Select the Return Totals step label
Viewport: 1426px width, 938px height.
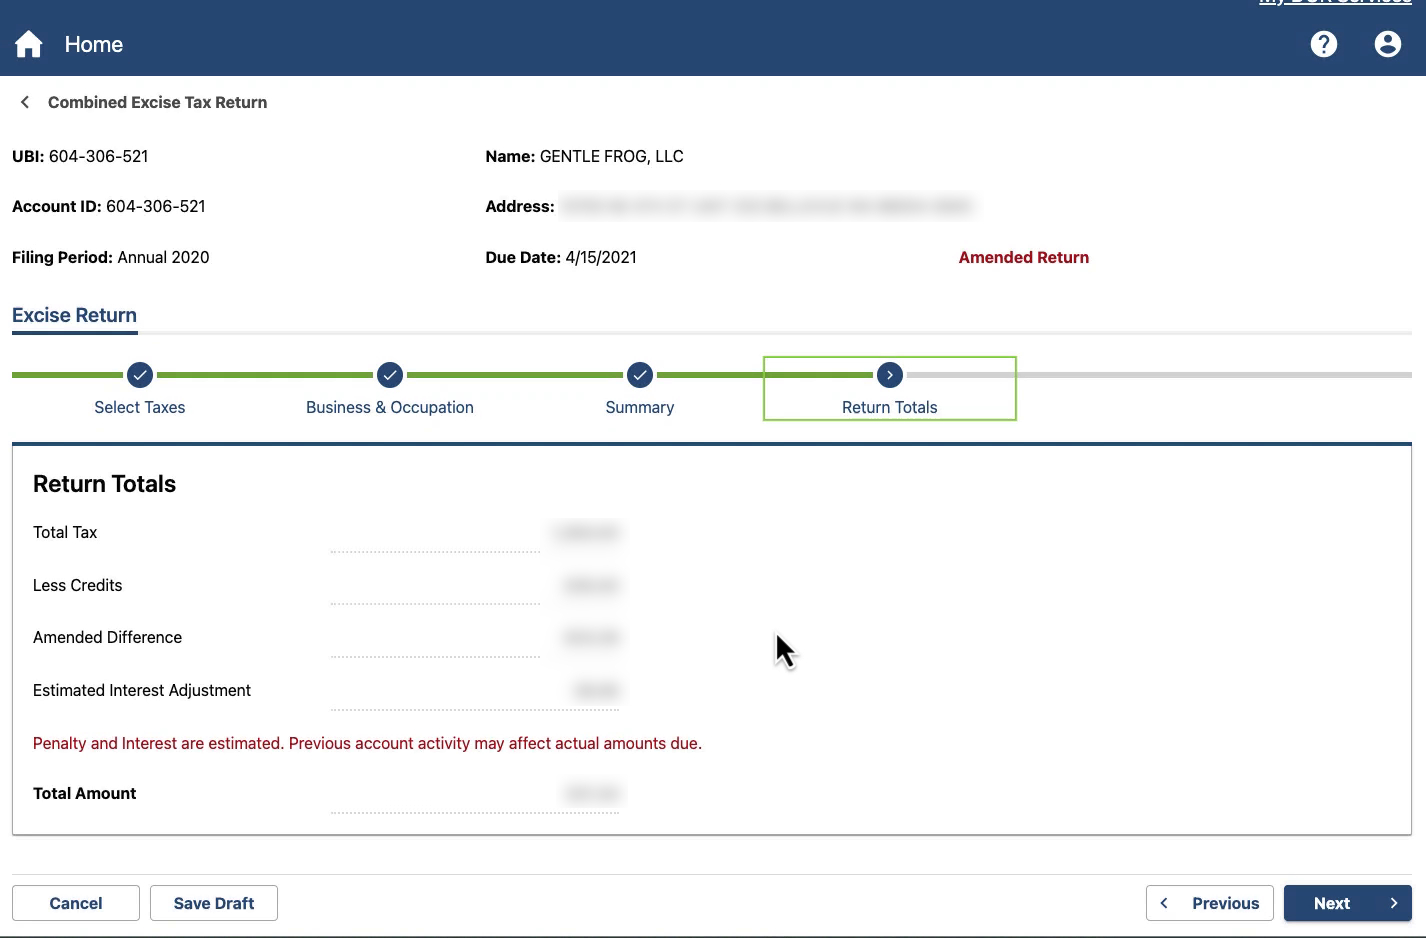click(x=890, y=407)
